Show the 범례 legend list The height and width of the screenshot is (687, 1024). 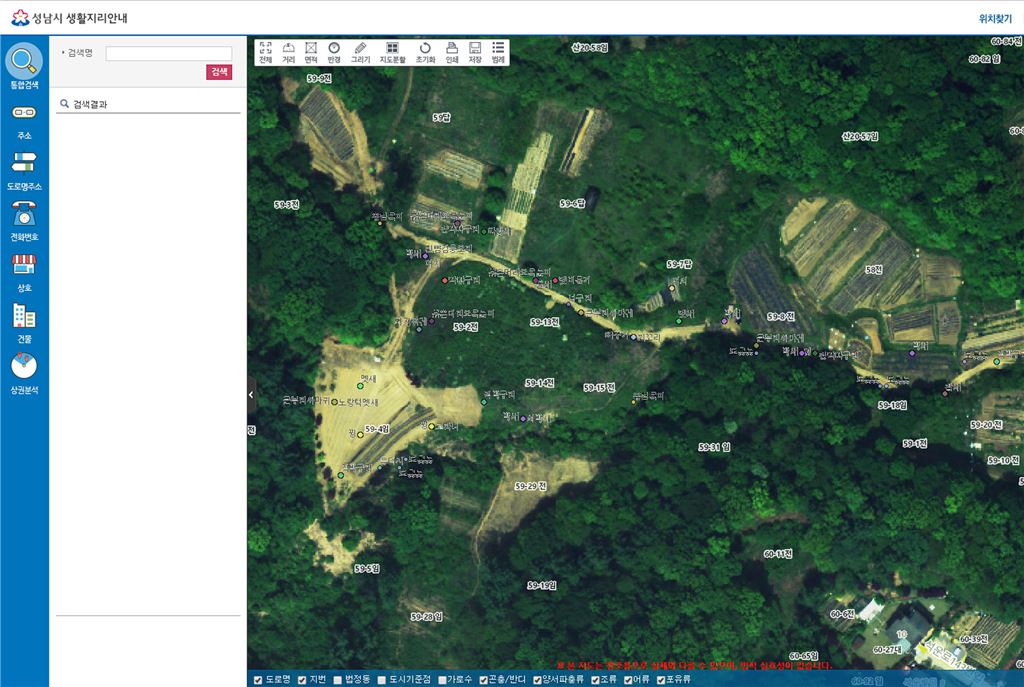[x=498, y=52]
